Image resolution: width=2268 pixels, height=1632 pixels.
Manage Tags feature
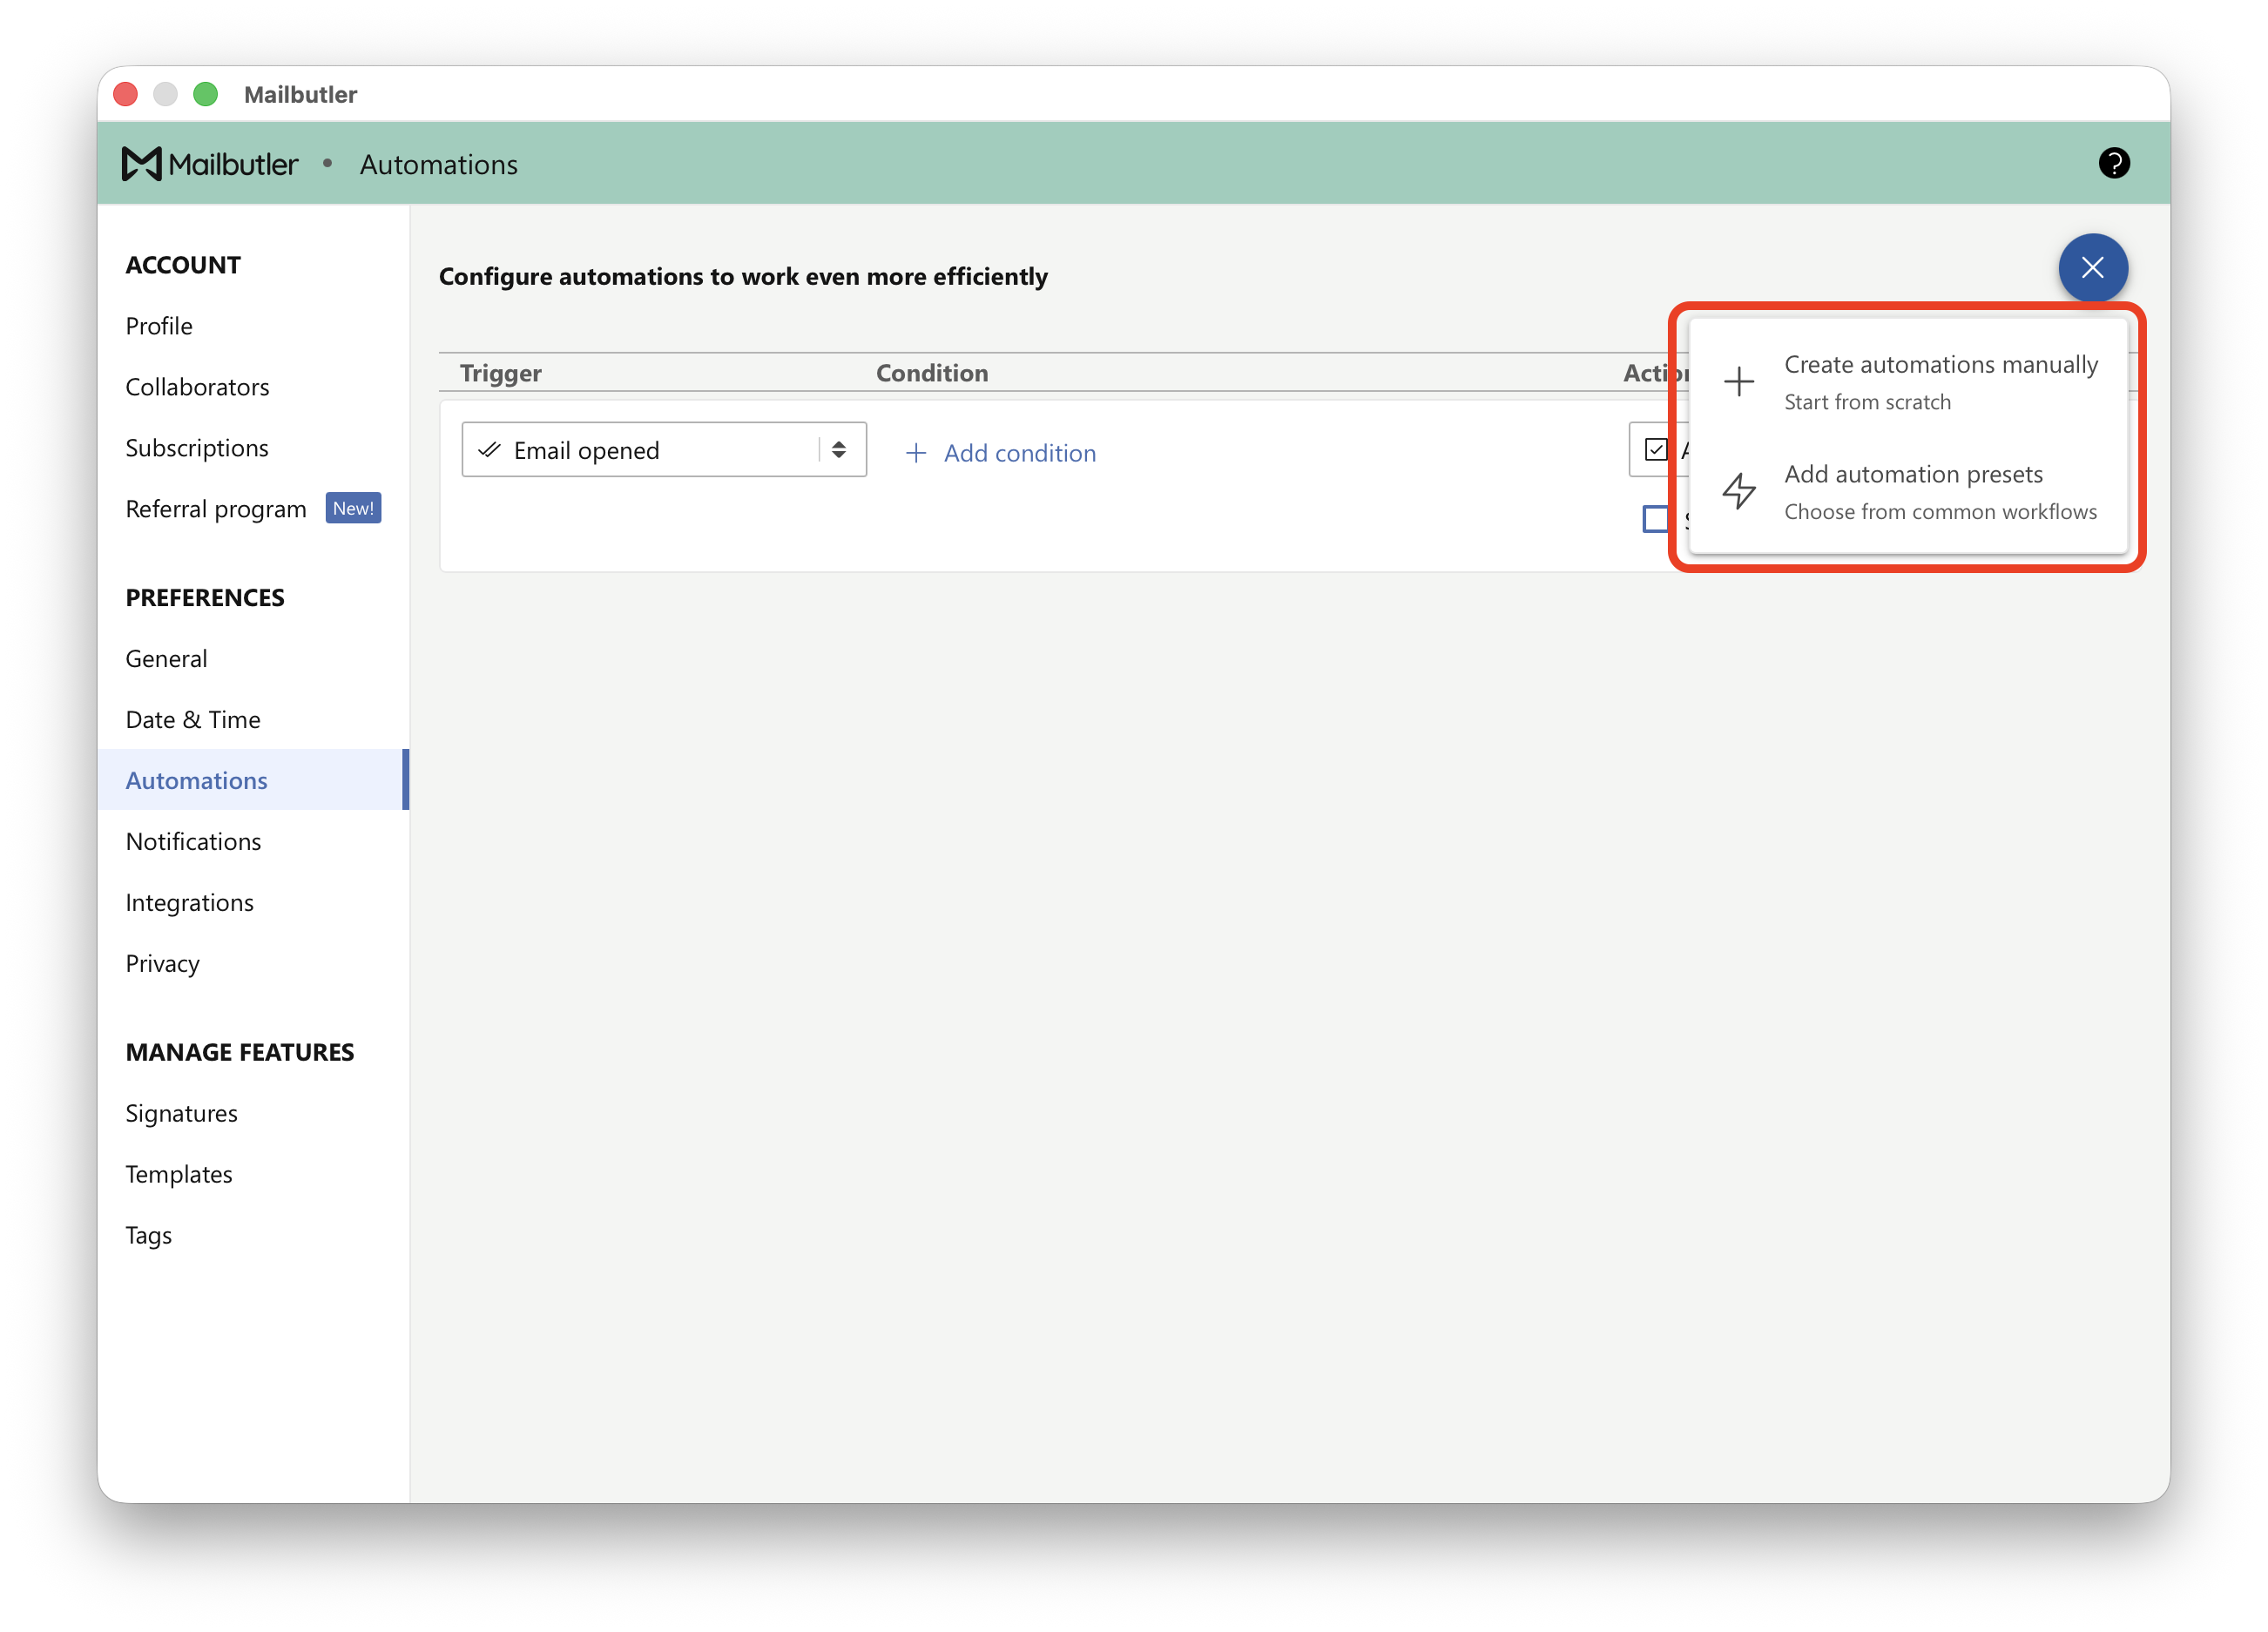point(148,1235)
